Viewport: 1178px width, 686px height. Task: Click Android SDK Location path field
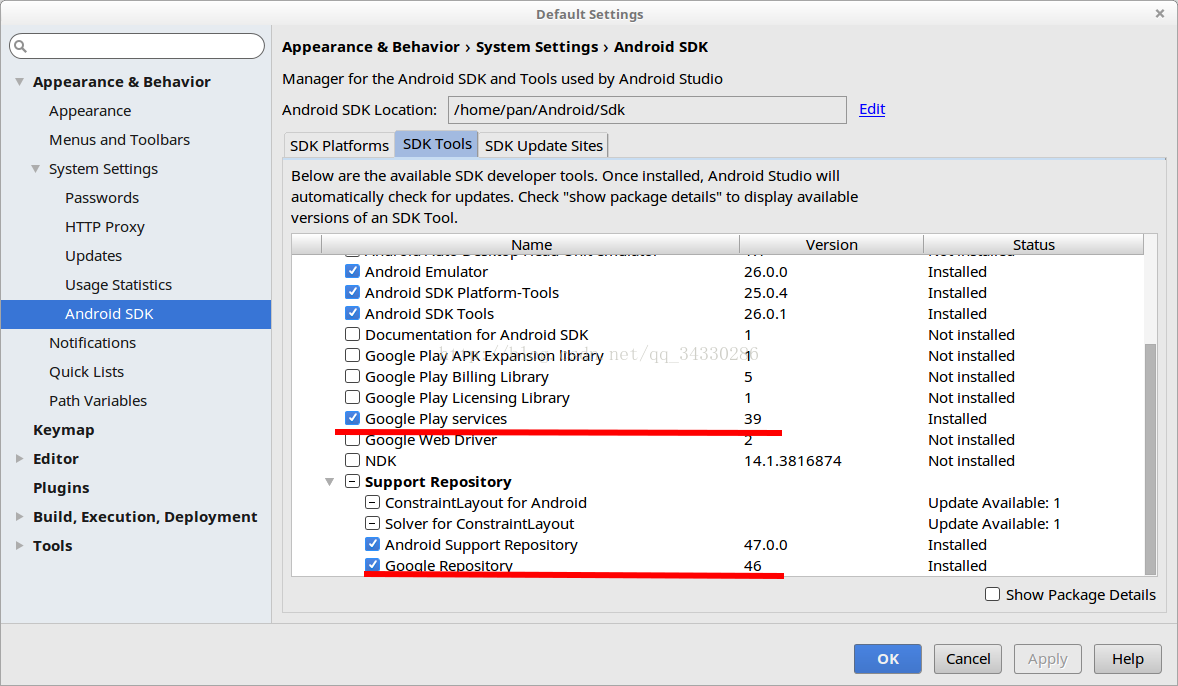point(647,110)
